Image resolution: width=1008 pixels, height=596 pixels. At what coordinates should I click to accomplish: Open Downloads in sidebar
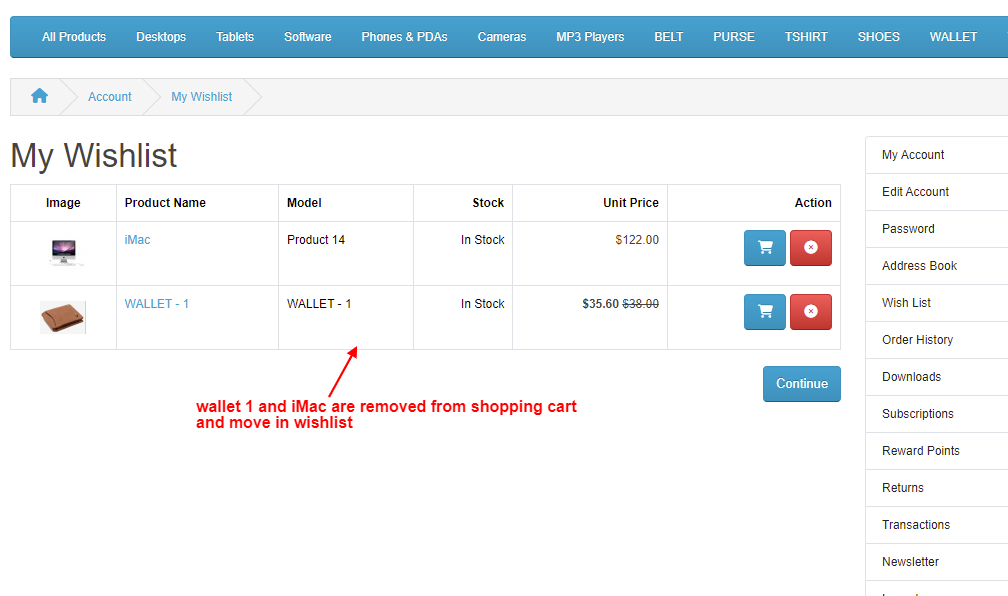[937, 377]
